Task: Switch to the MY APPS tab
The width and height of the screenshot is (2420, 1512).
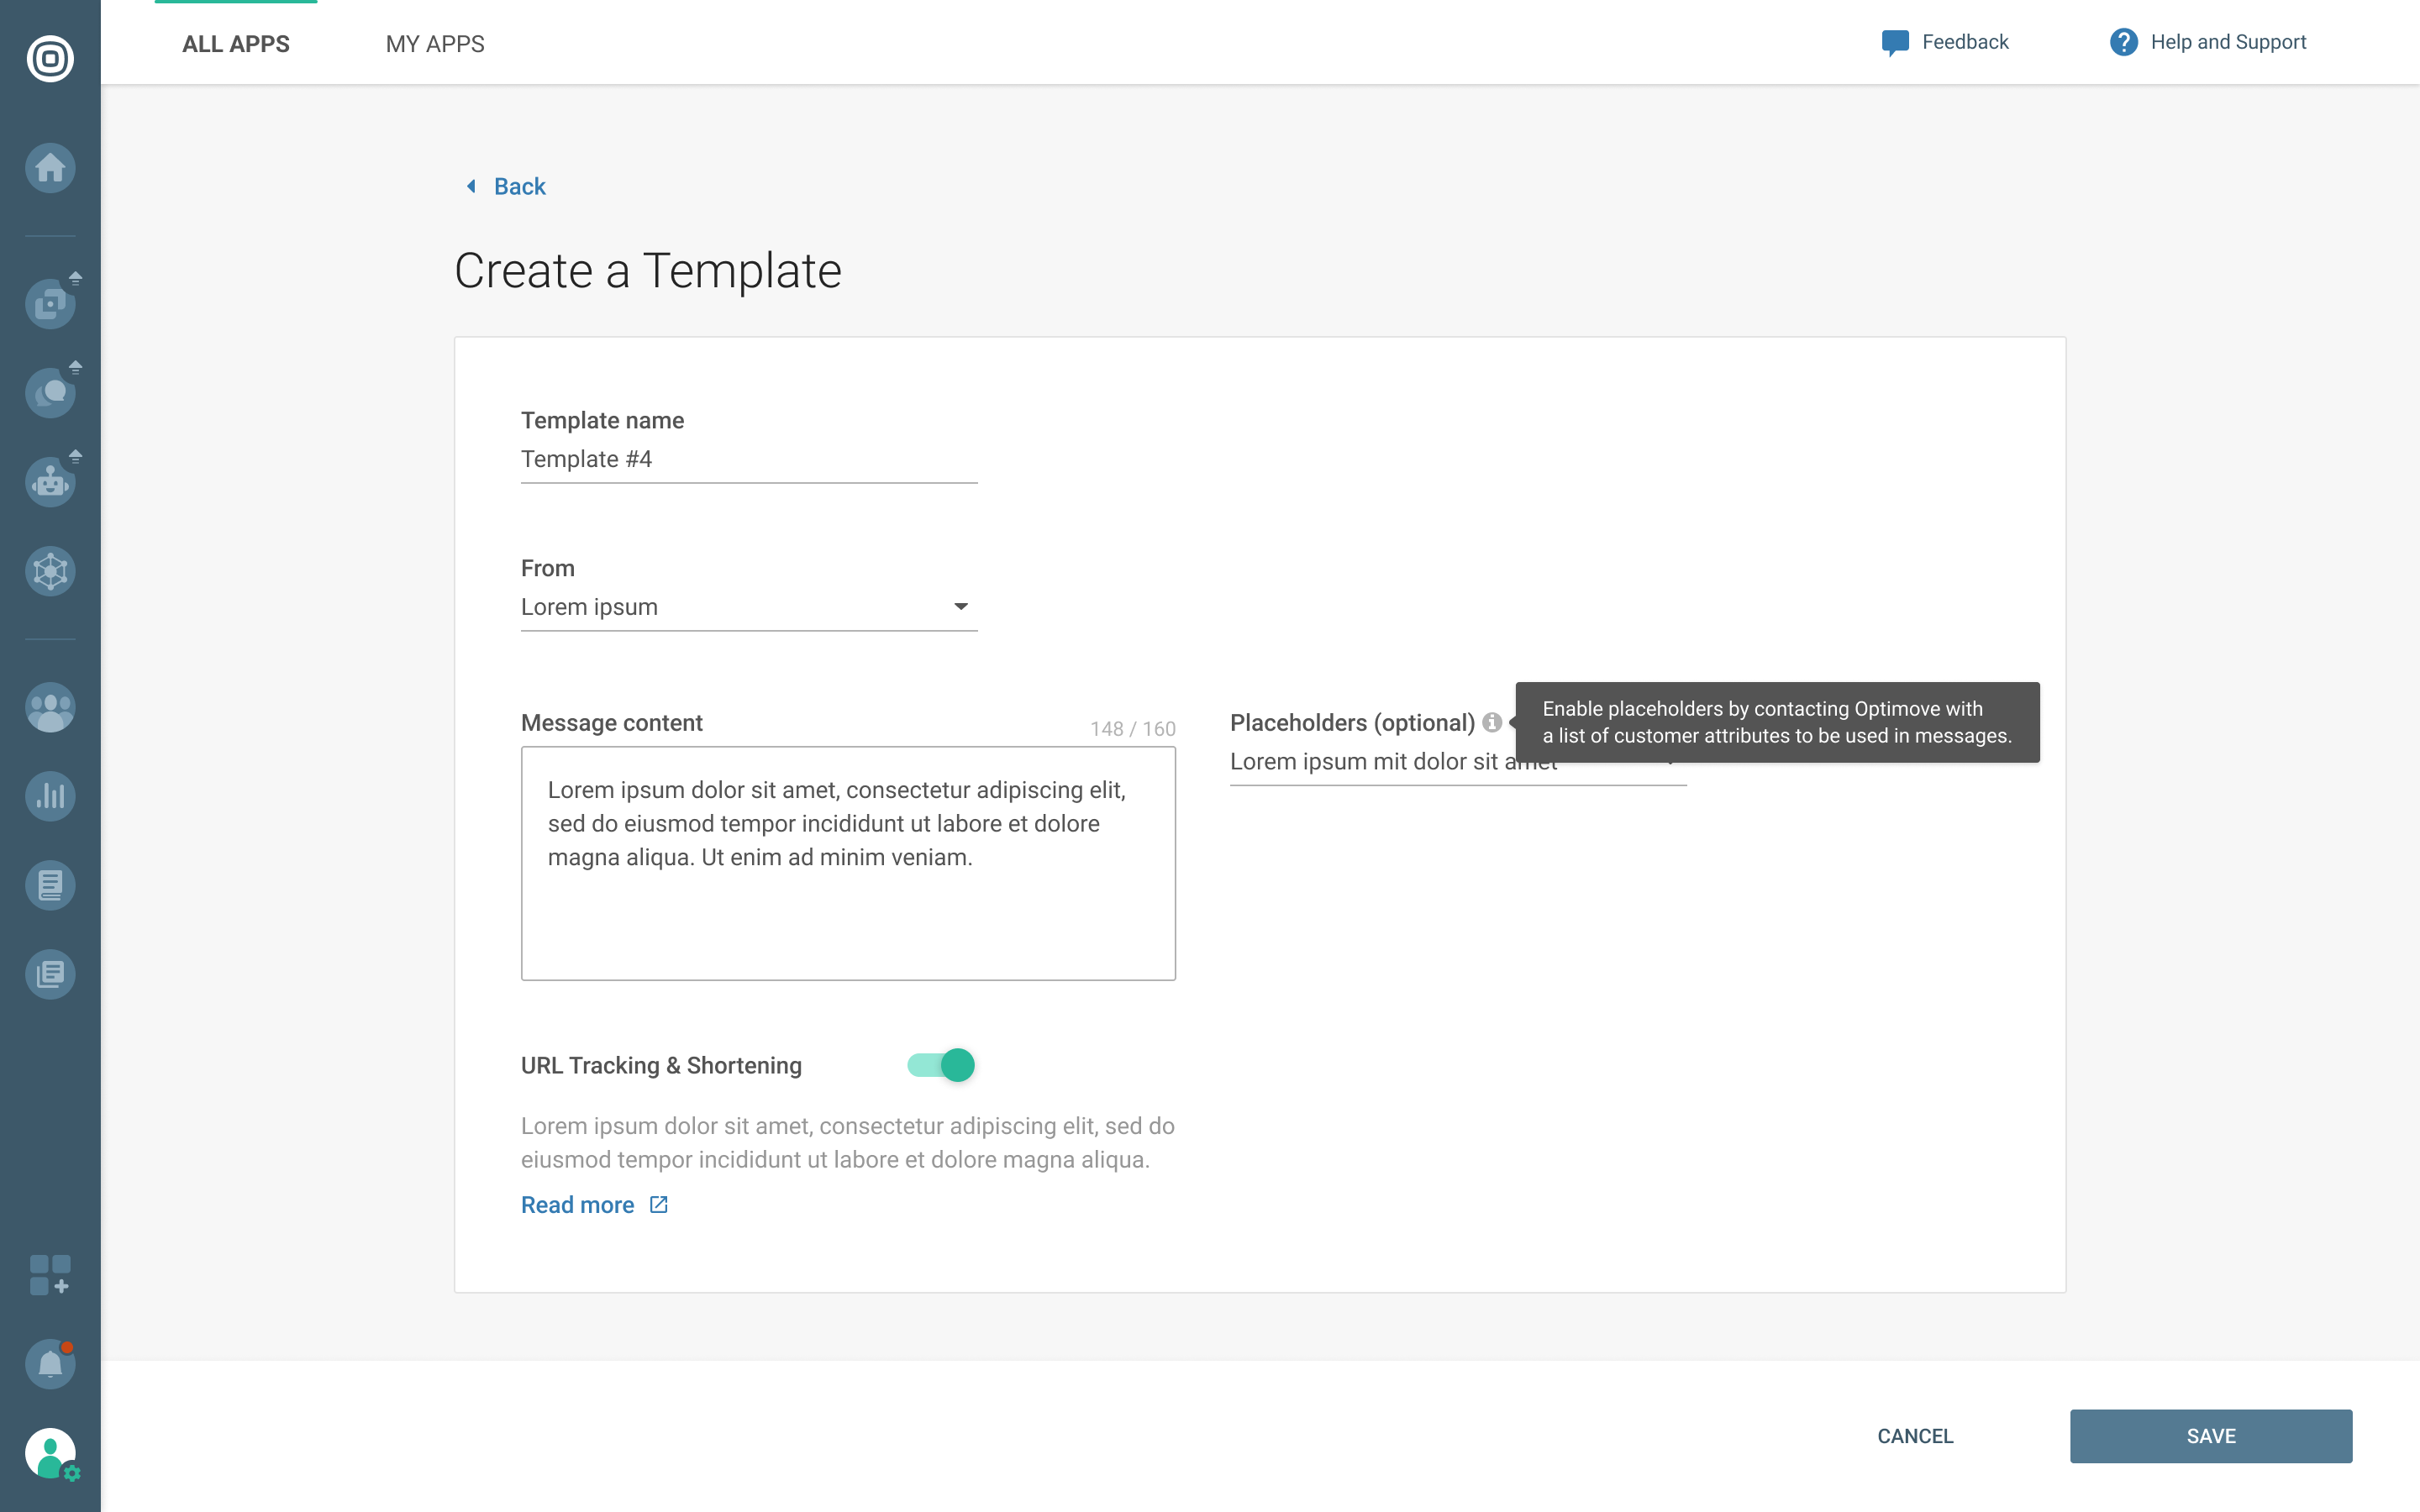Action: point(435,44)
